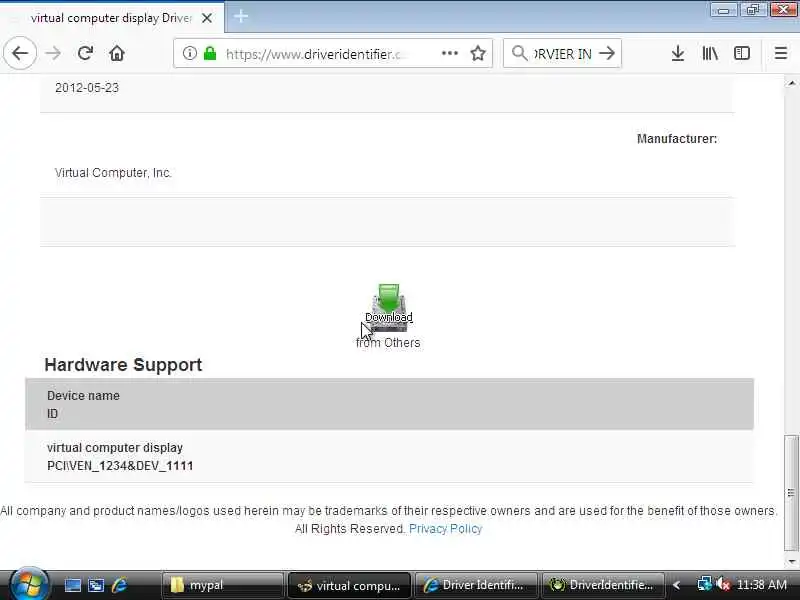Click into the search box
Viewport: 800px width, 600px height.
(x=562, y=54)
